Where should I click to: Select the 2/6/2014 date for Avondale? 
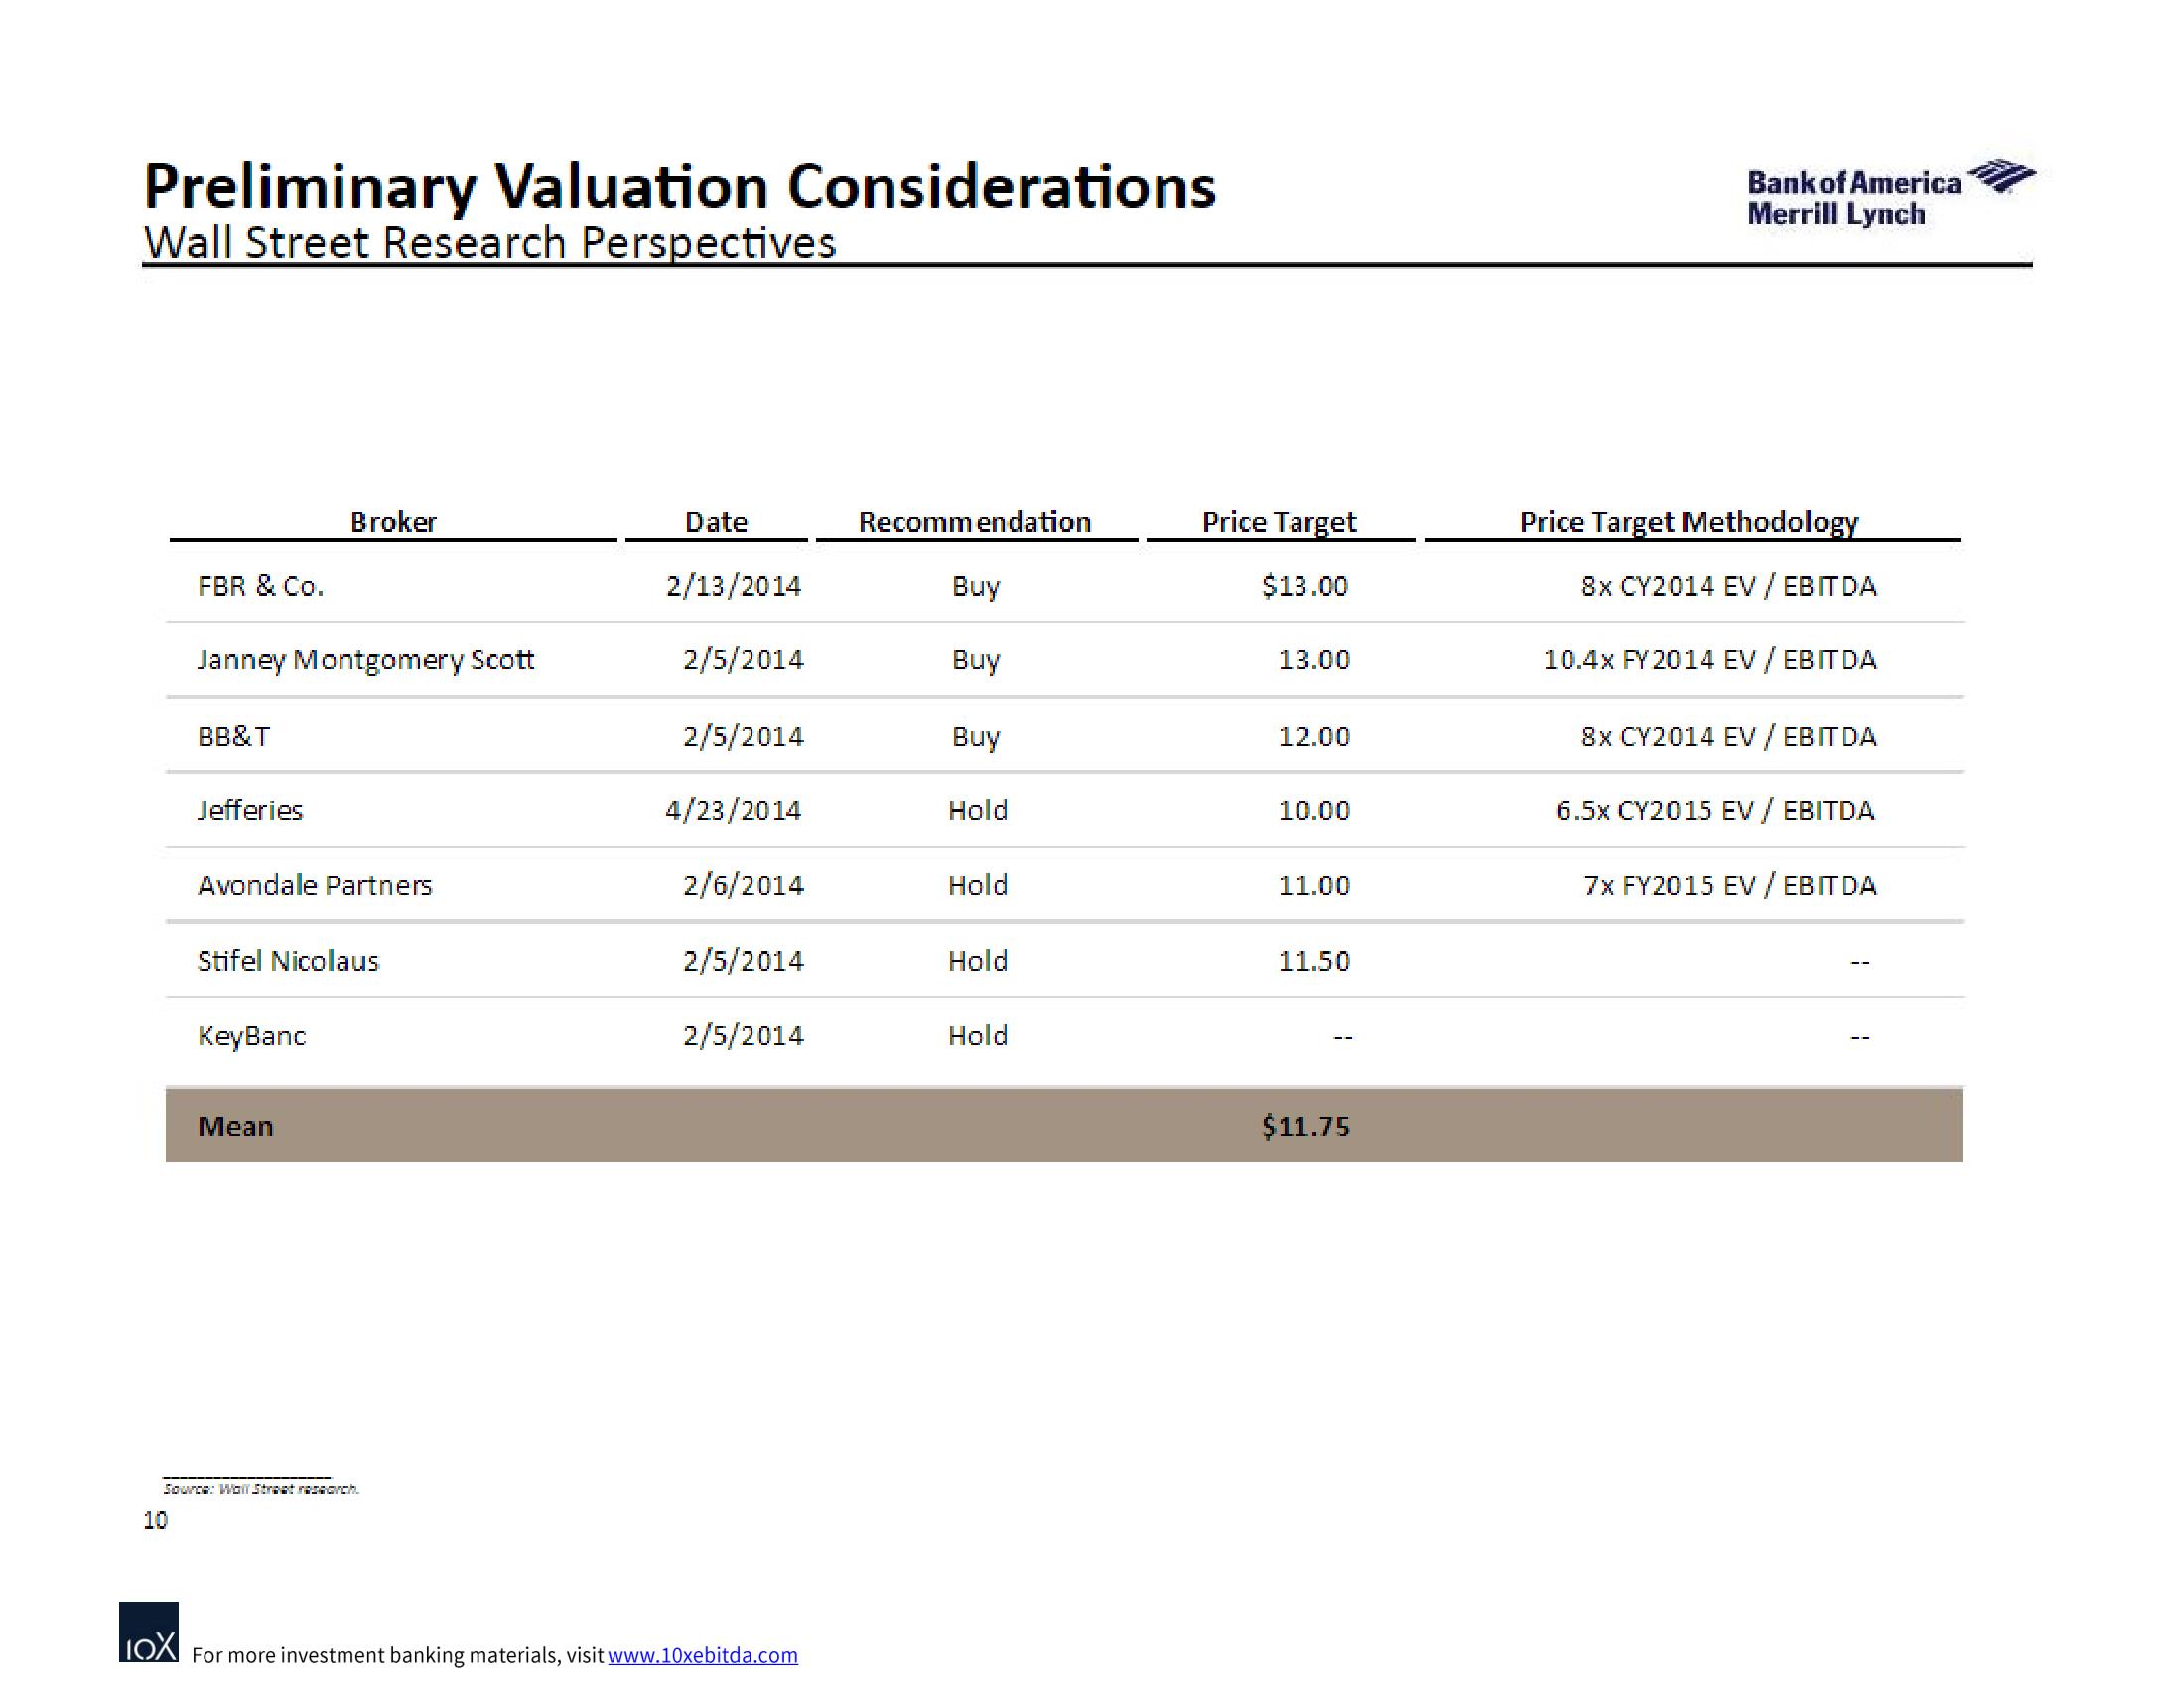click(x=743, y=885)
